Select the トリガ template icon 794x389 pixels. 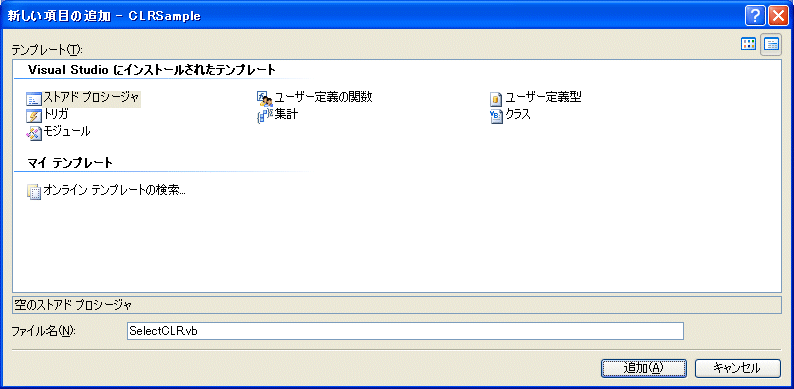click(x=34, y=116)
